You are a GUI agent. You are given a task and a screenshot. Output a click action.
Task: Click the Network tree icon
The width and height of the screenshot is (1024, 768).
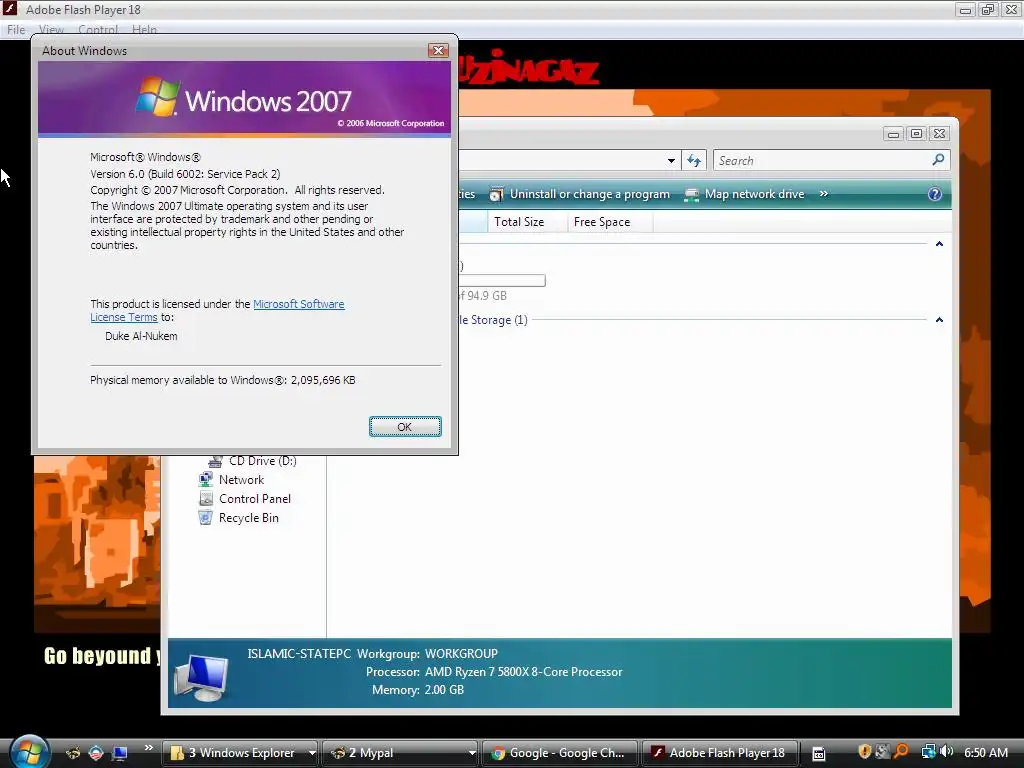206,479
